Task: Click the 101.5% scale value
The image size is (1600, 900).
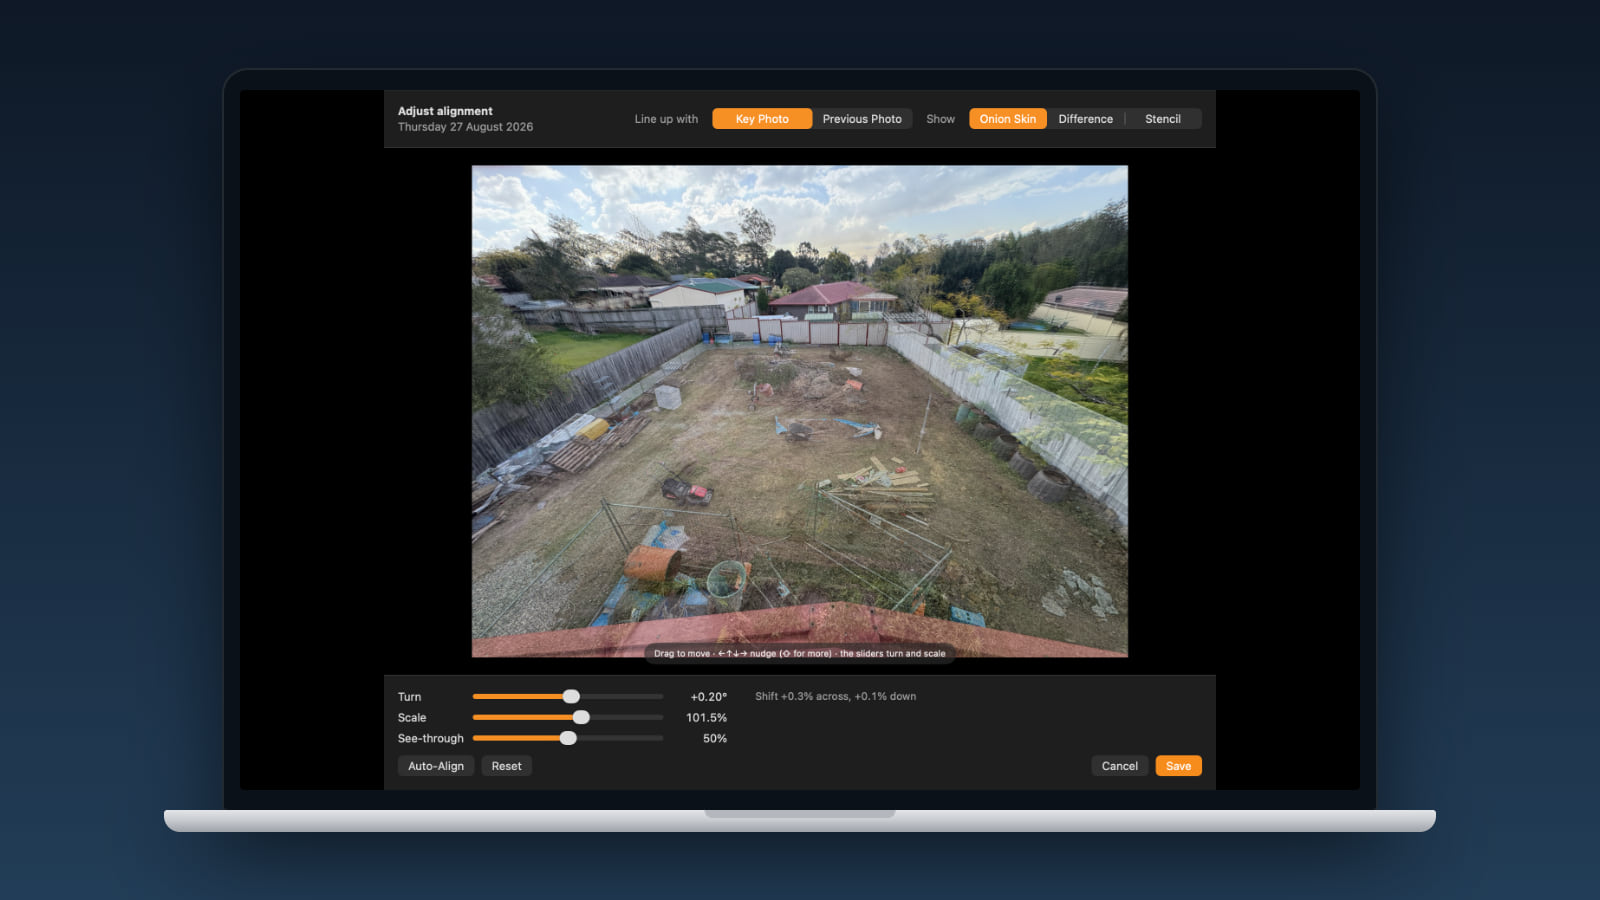Action: coord(706,718)
